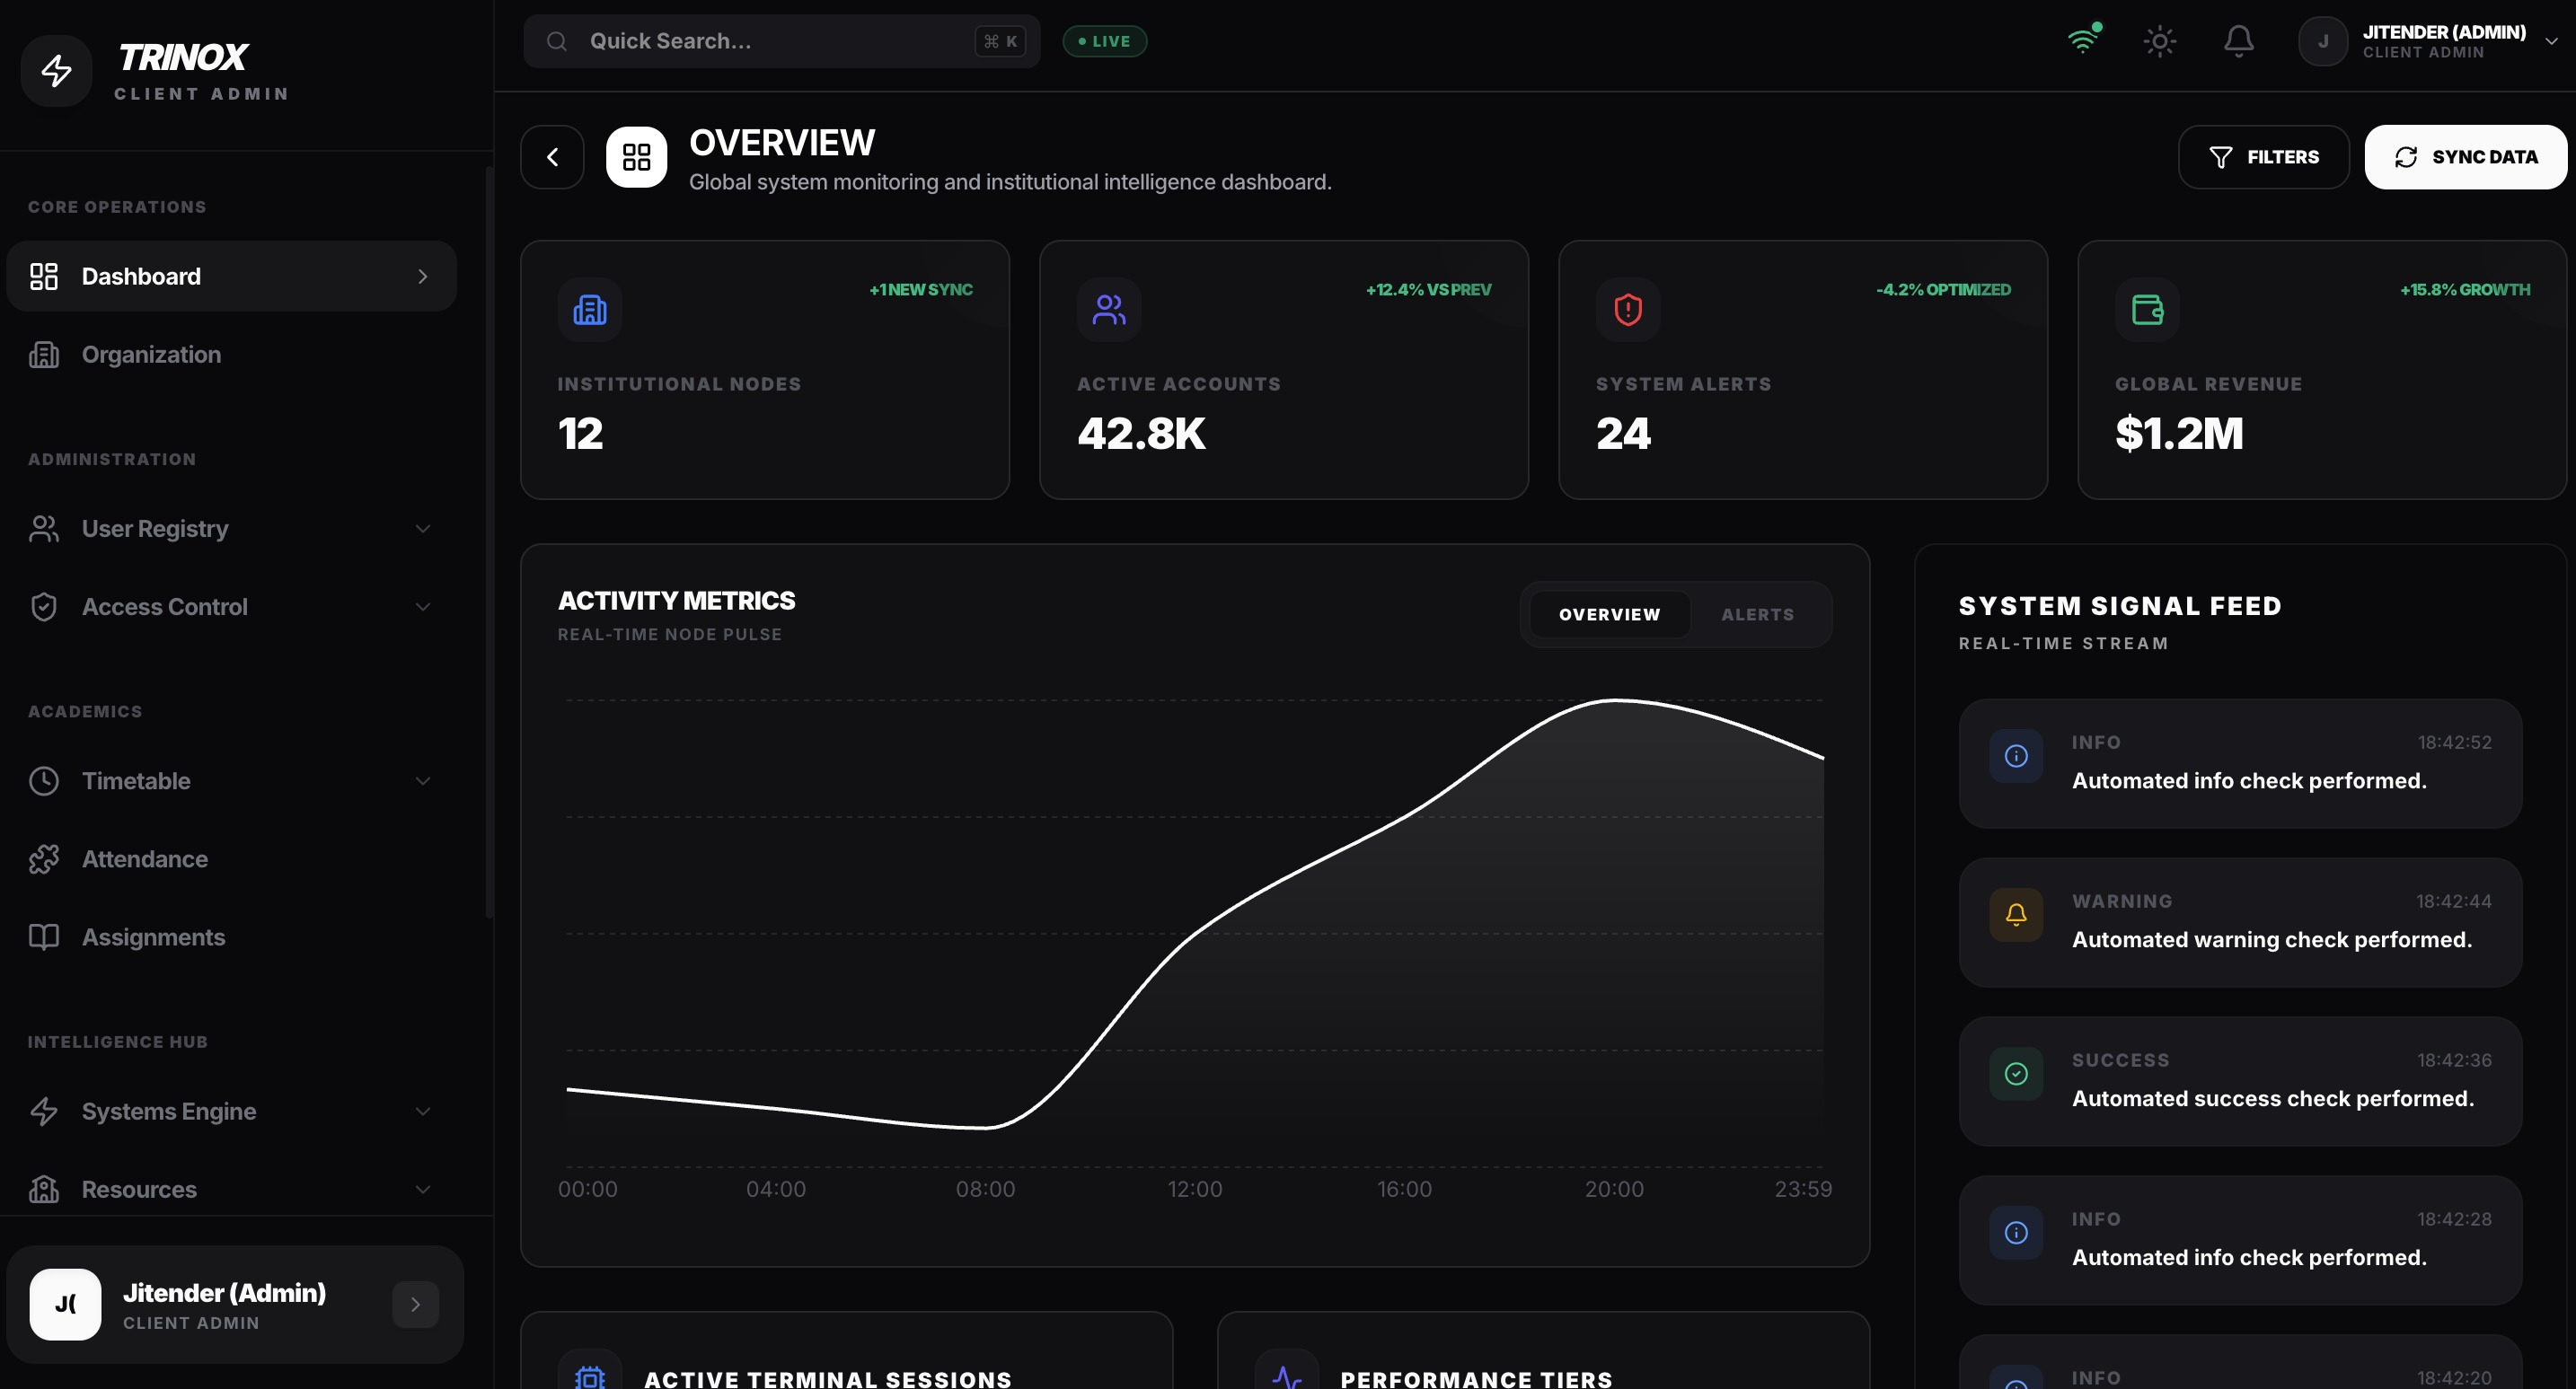This screenshot has height=1389, width=2576.
Task: Click the User Registry people icon
Action: click(x=44, y=528)
